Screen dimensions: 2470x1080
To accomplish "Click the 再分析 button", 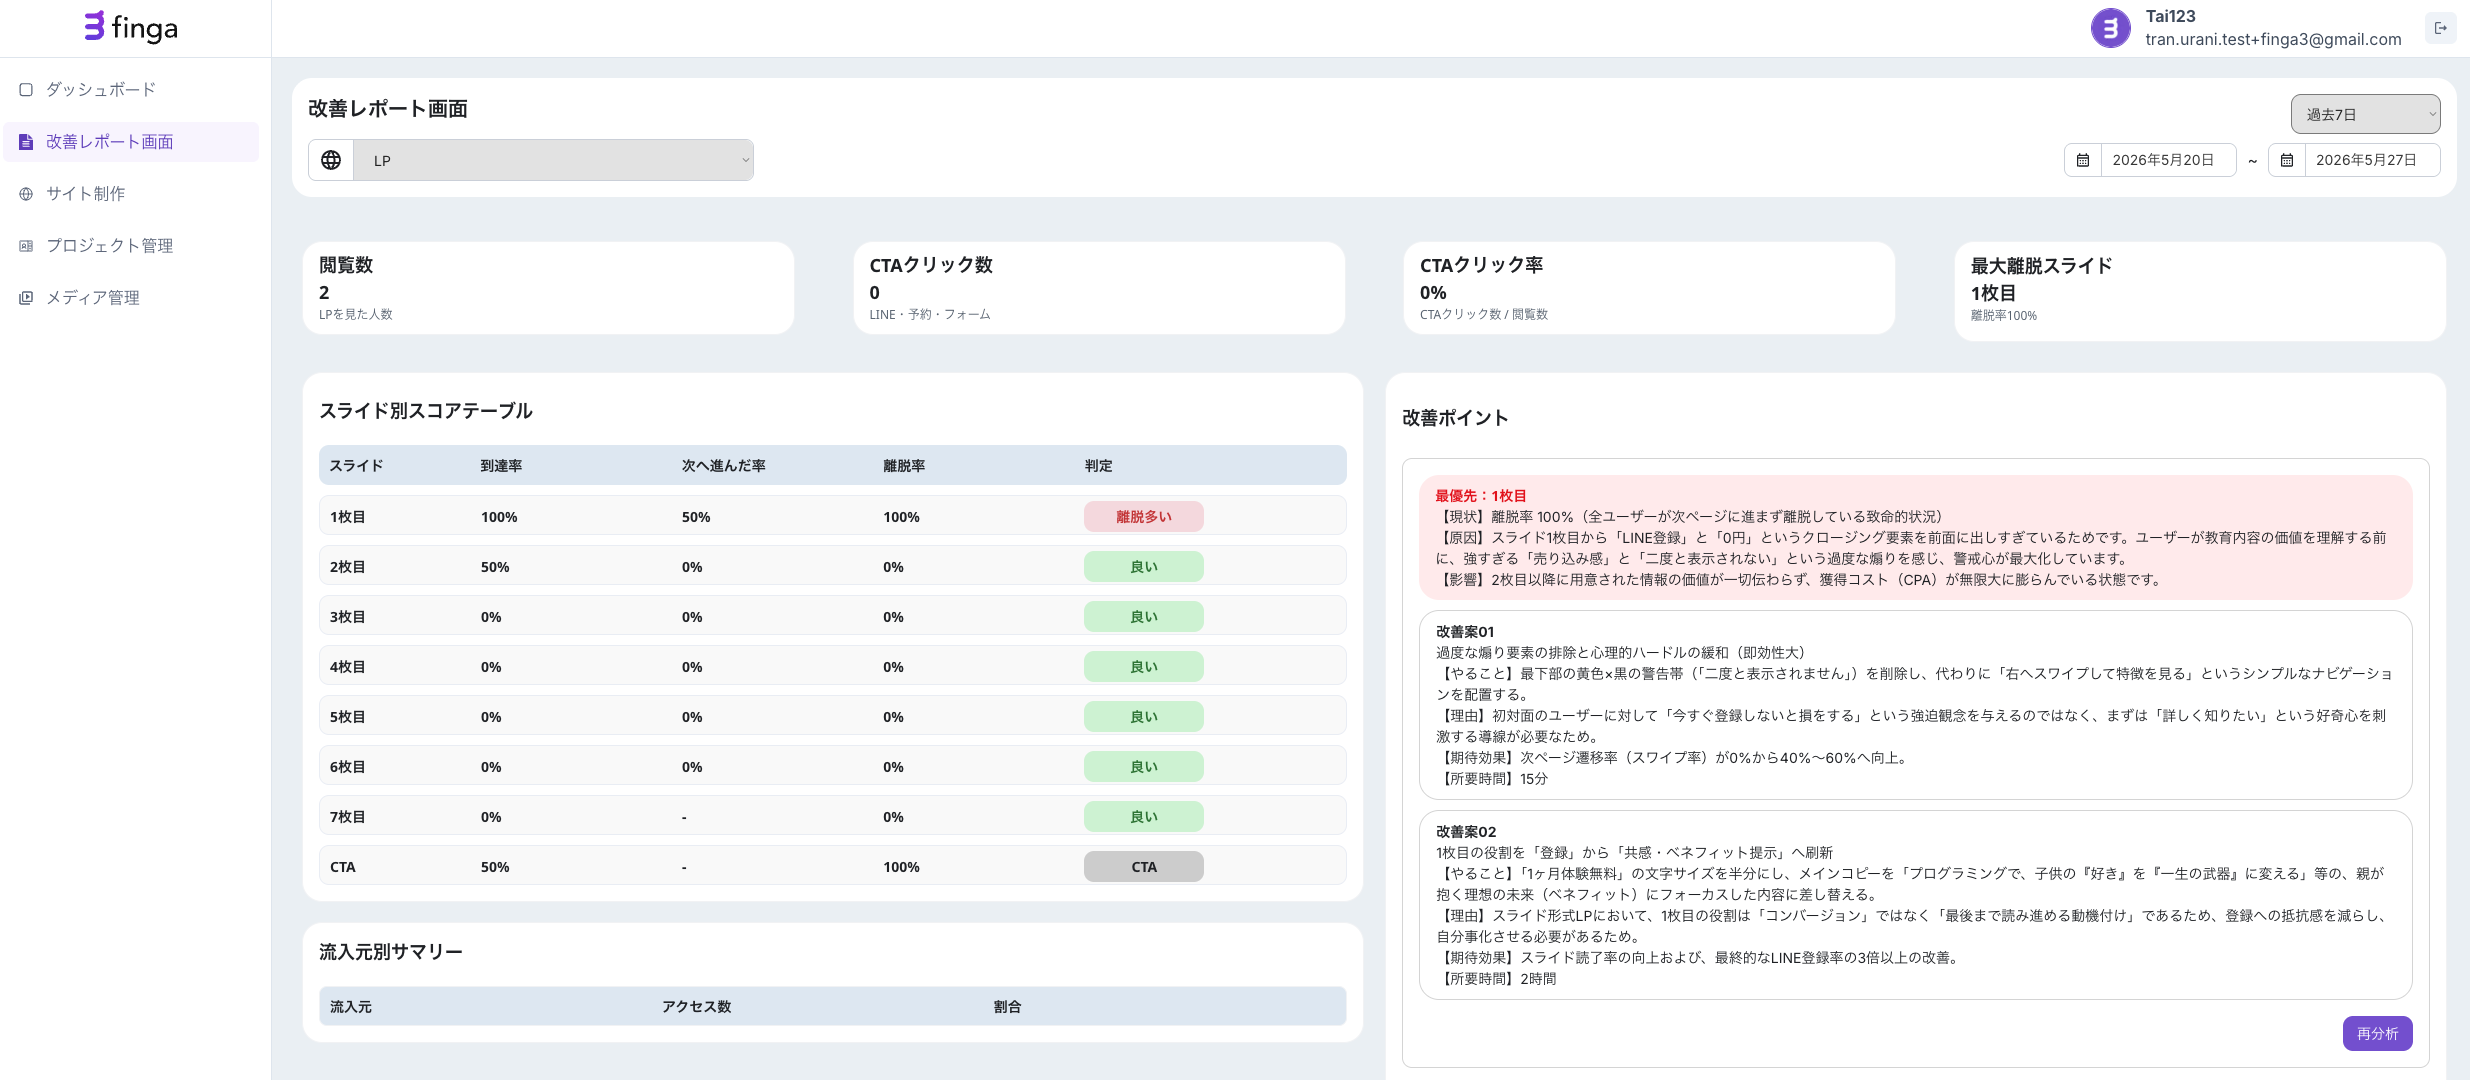I will (x=2377, y=1033).
